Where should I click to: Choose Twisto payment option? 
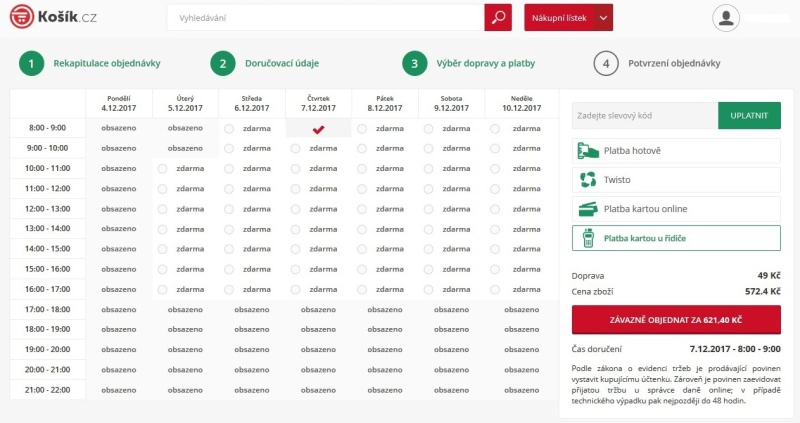click(x=676, y=180)
